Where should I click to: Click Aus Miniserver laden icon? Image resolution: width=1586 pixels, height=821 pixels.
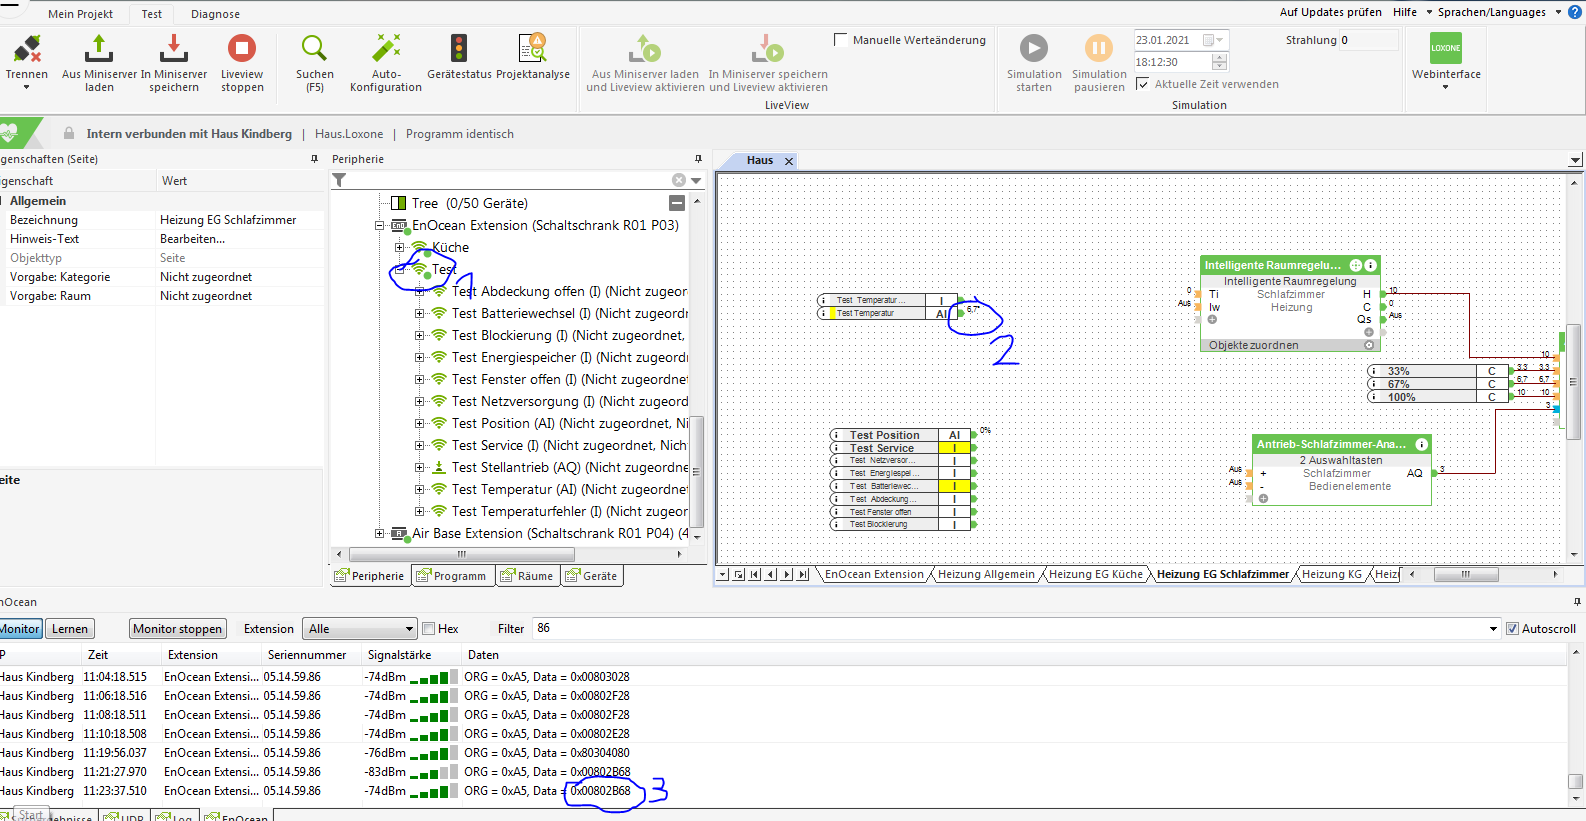click(99, 49)
